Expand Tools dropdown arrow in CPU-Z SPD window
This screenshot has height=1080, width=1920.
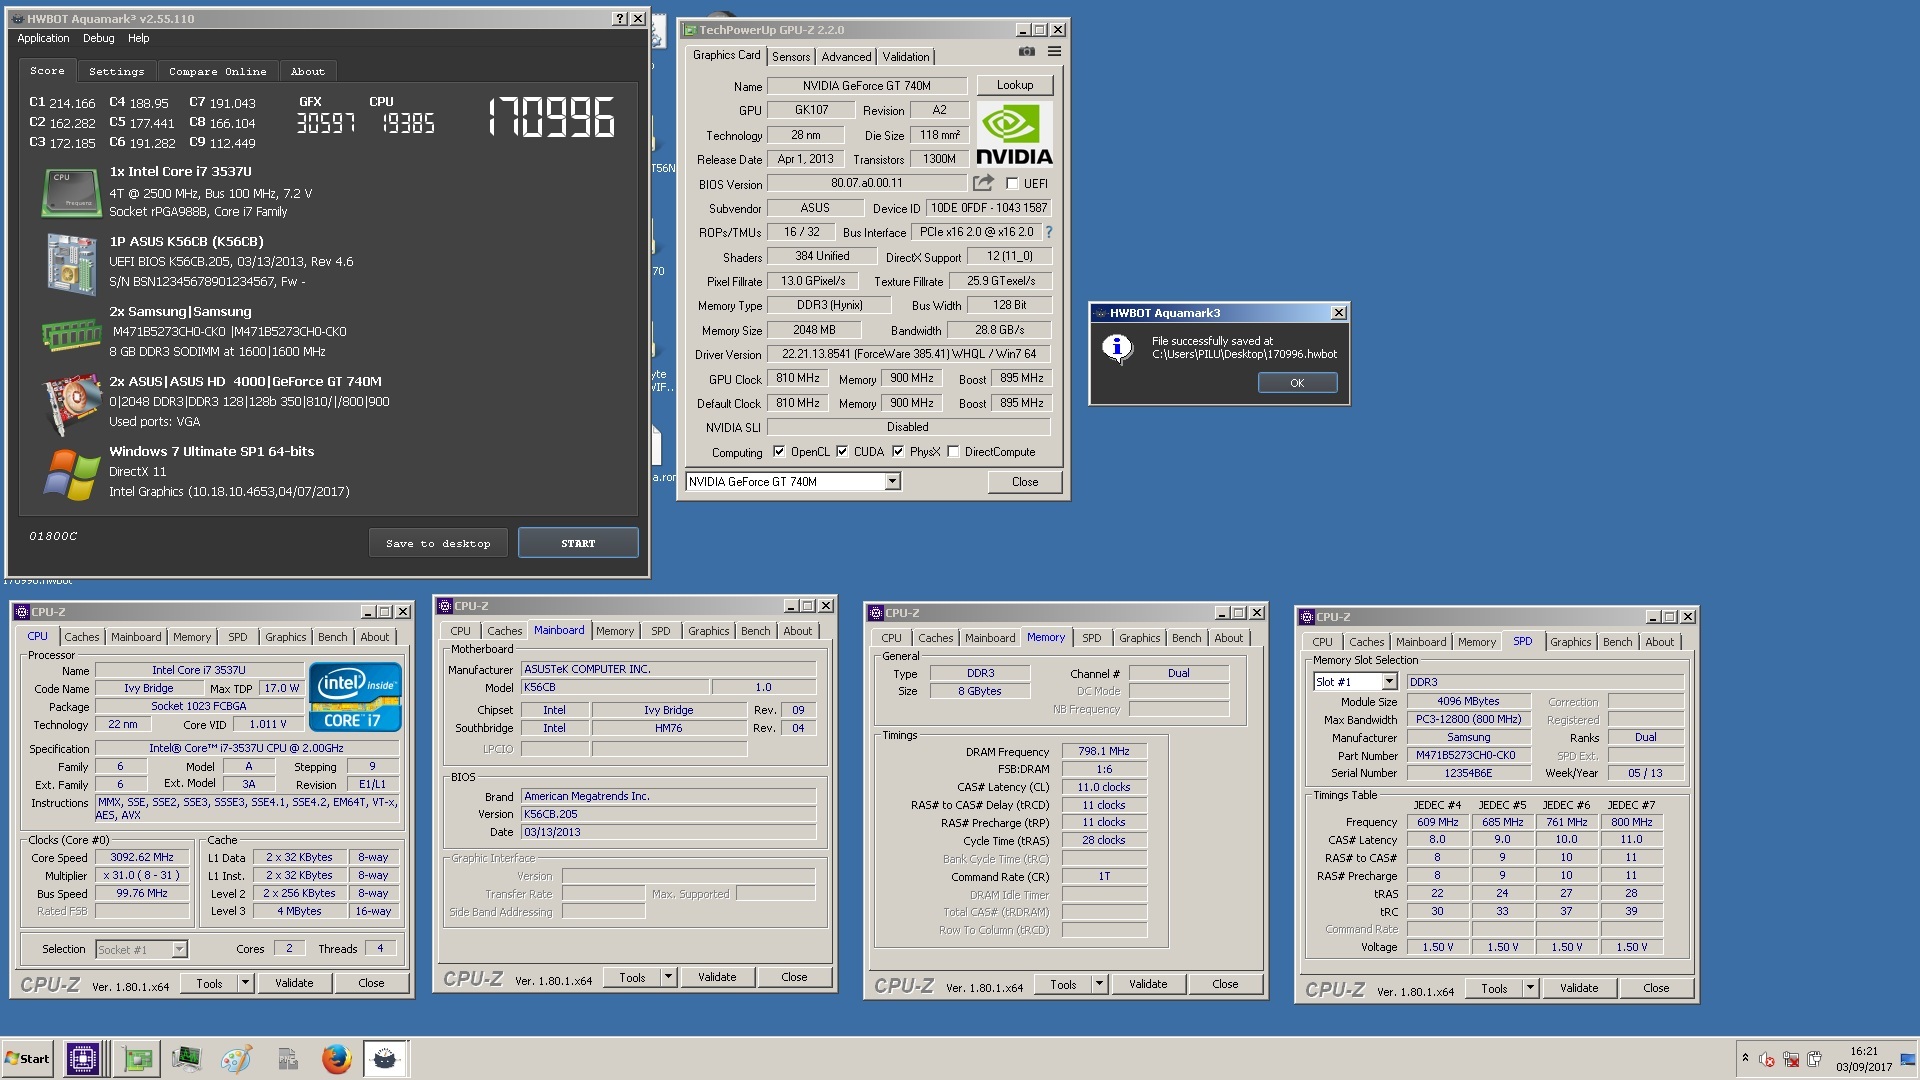pos(1529,988)
